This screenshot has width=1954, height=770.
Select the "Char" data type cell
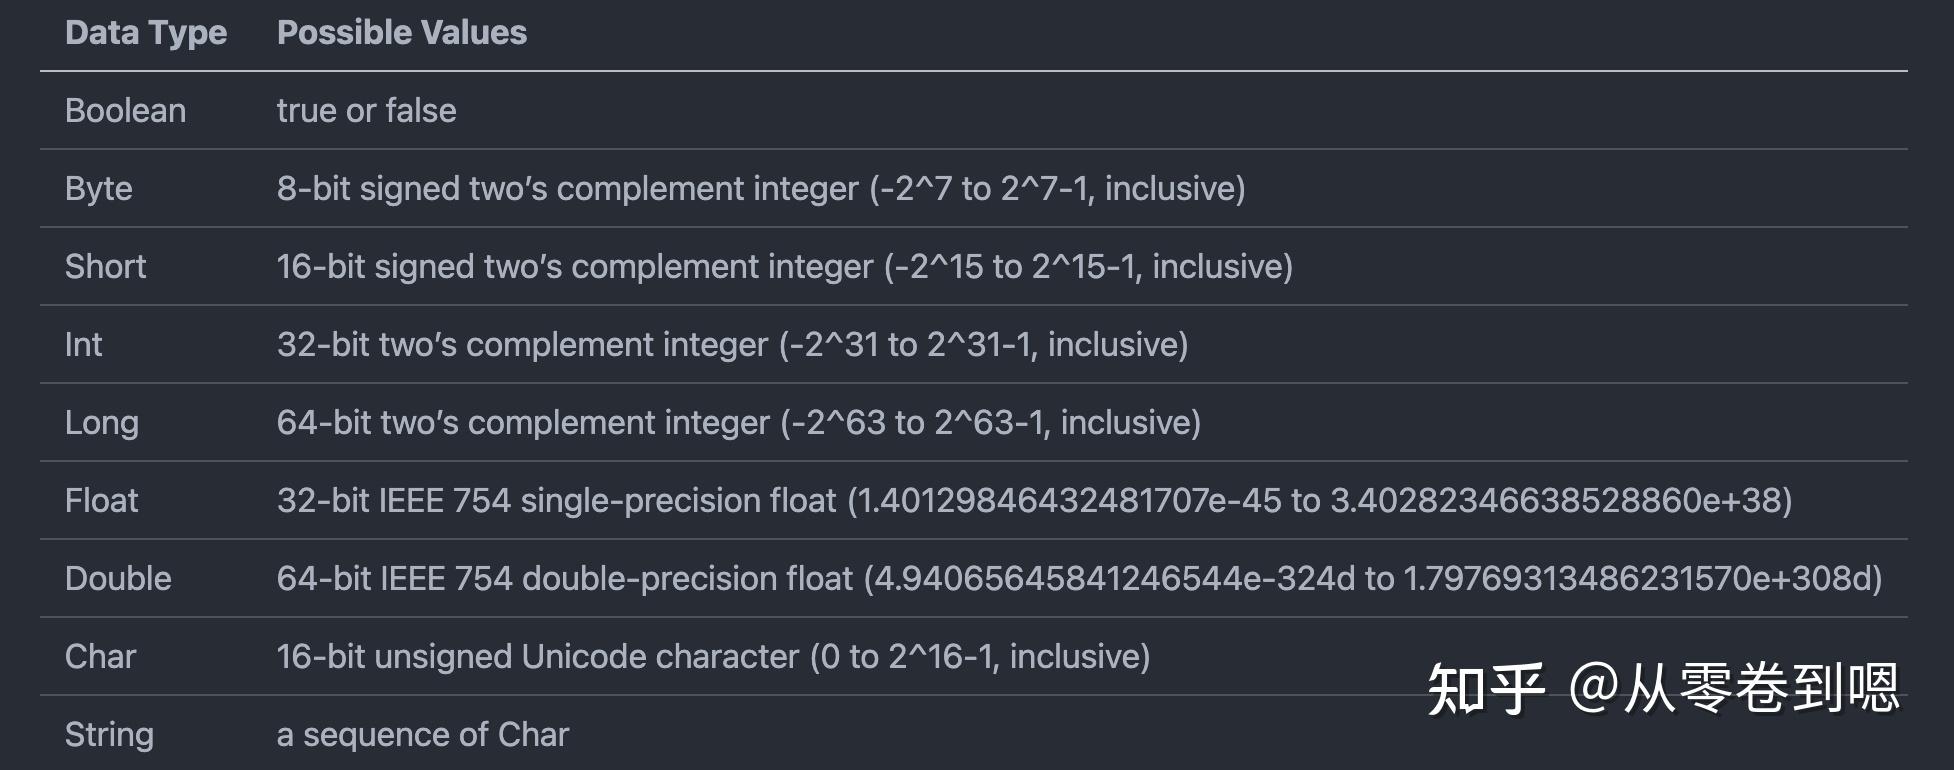(100, 657)
